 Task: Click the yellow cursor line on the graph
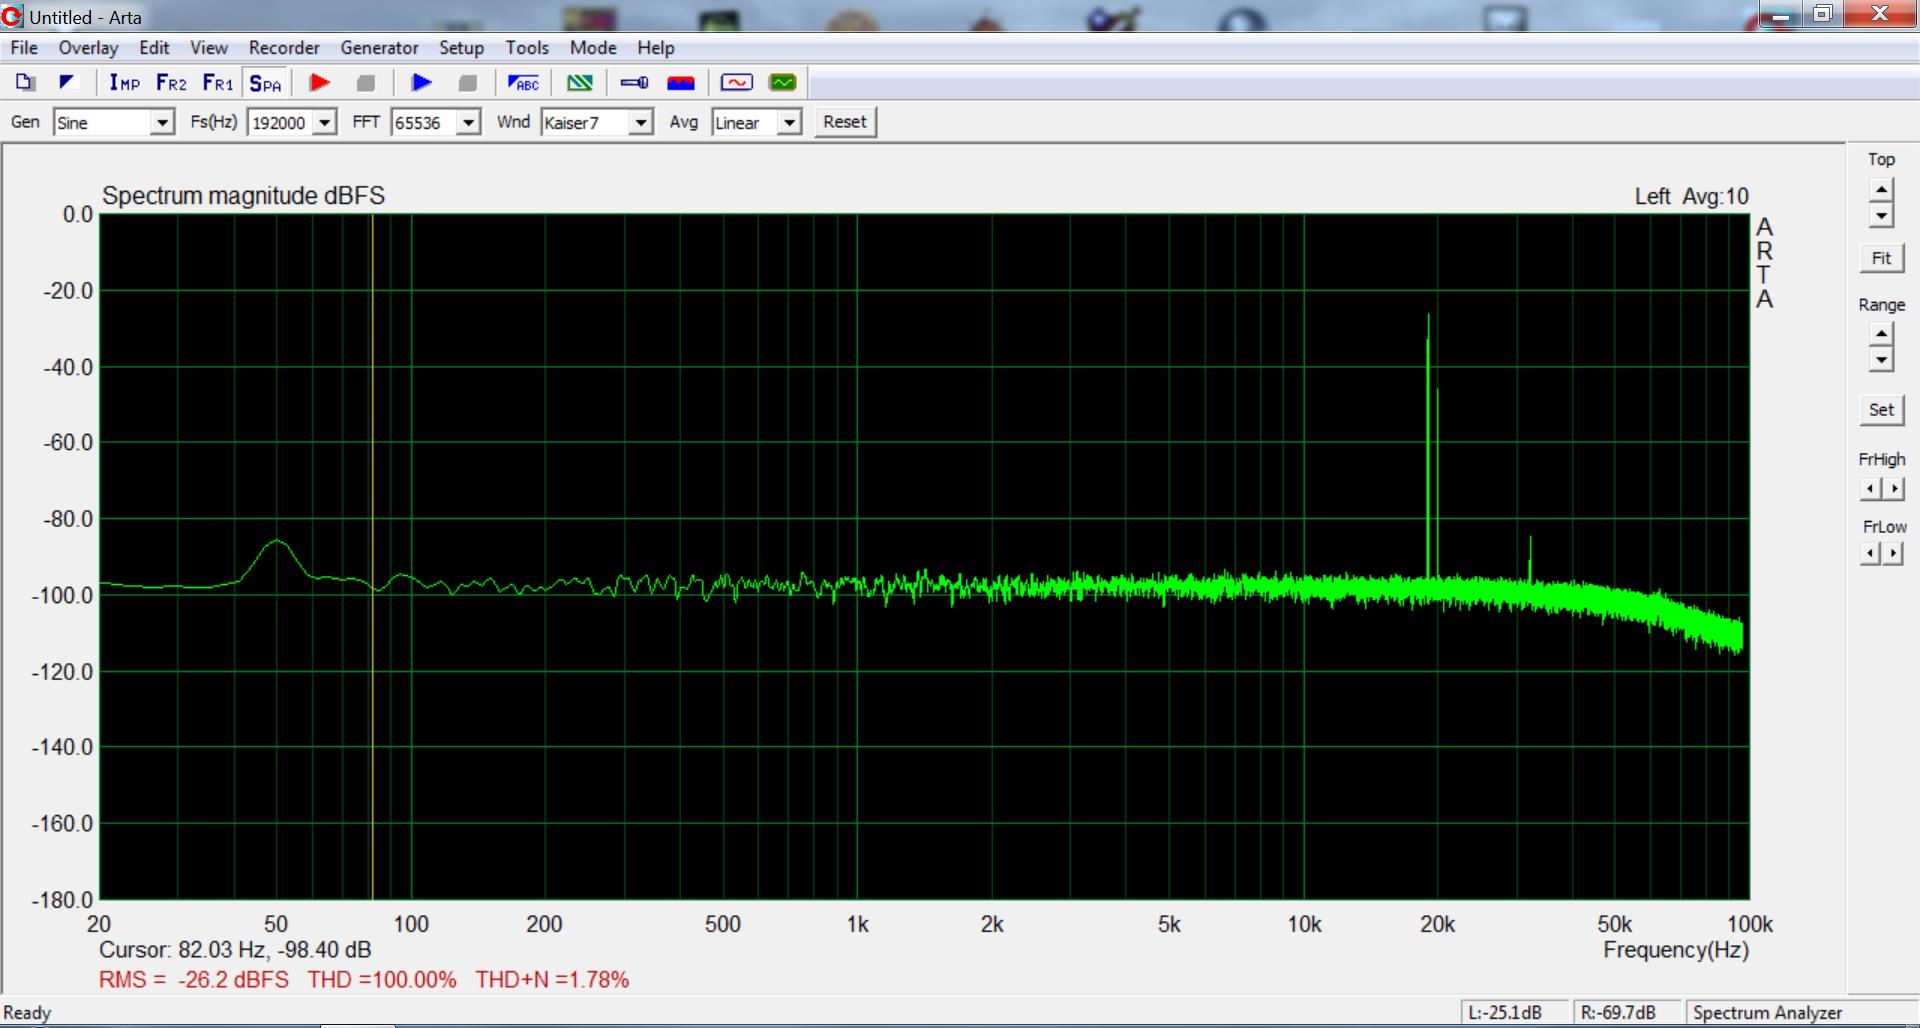point(372,556)
